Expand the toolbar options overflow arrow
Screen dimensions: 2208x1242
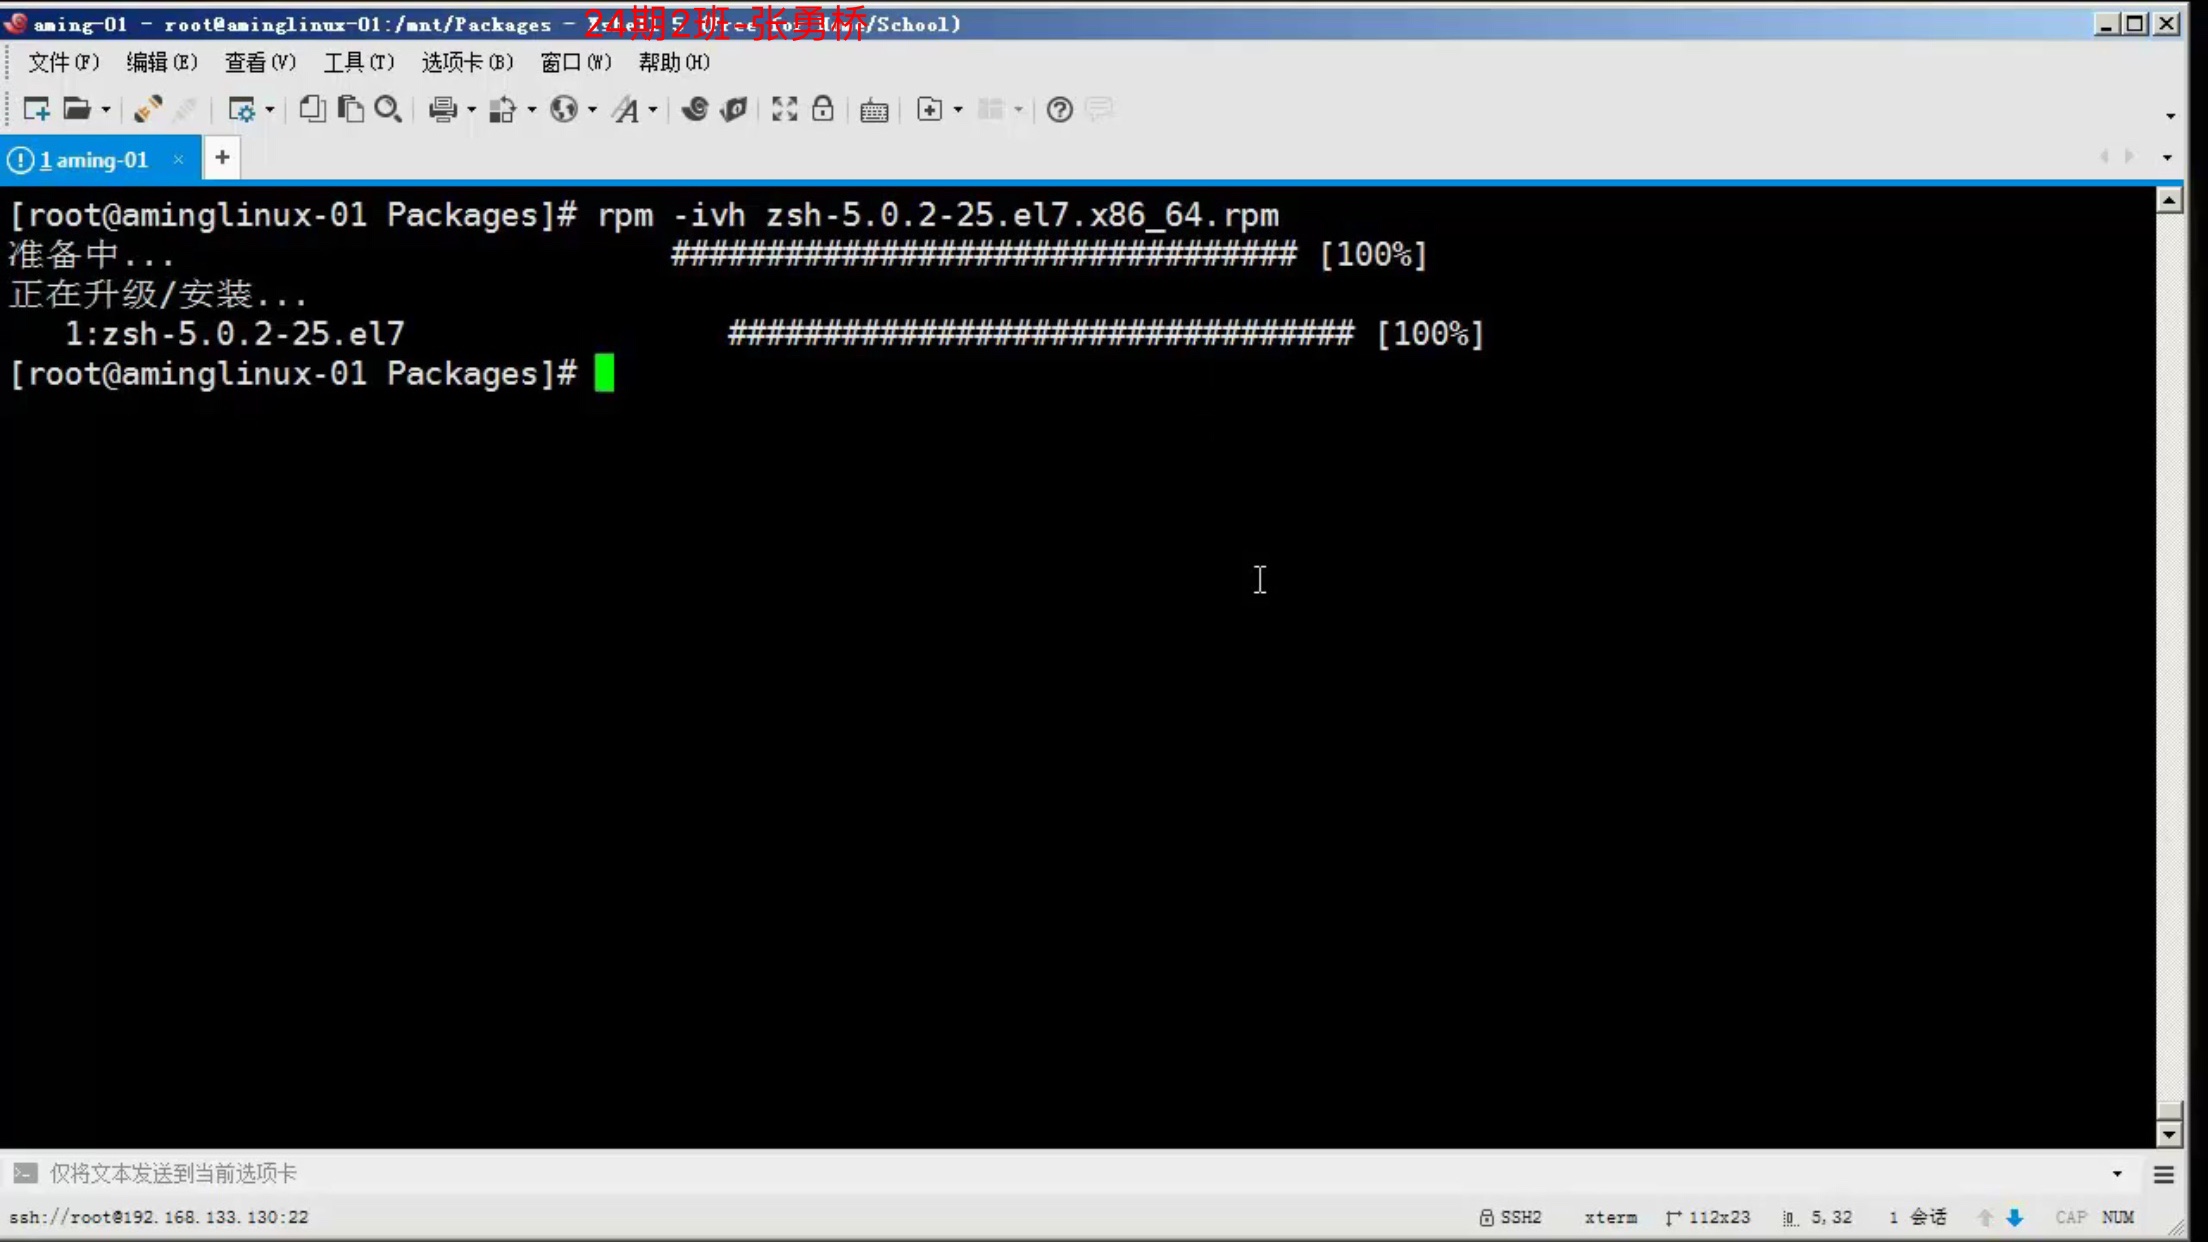pos(2170,115)
